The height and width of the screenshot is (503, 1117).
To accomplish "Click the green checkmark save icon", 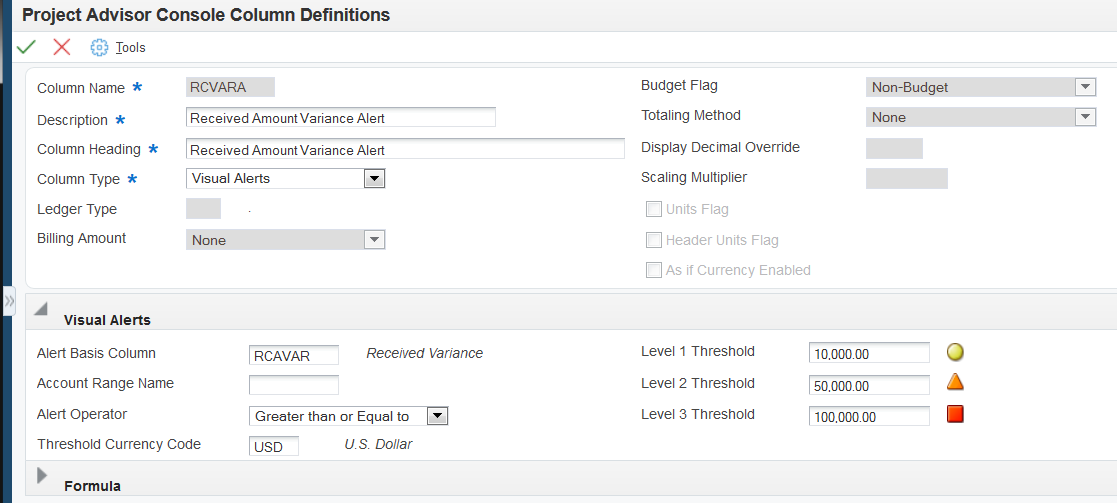I will coord(27,47).
